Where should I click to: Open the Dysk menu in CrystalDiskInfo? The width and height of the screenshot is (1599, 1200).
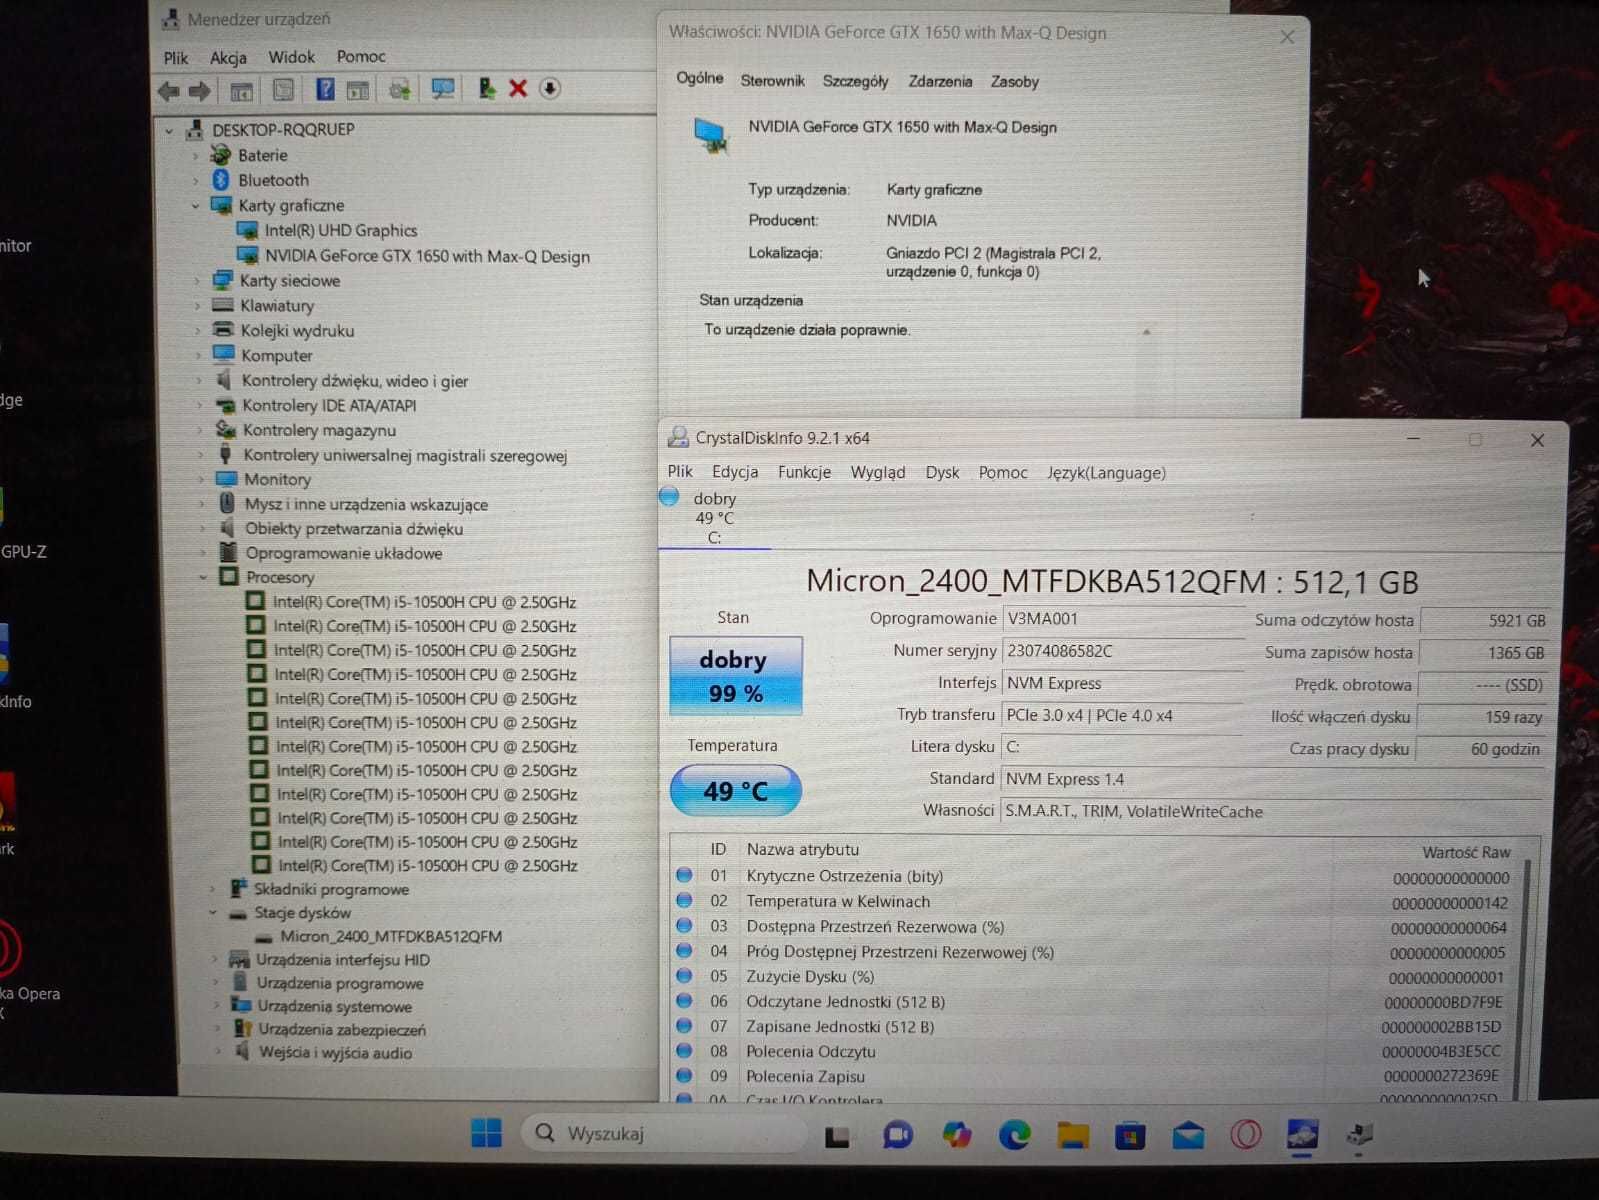(942, 473)
